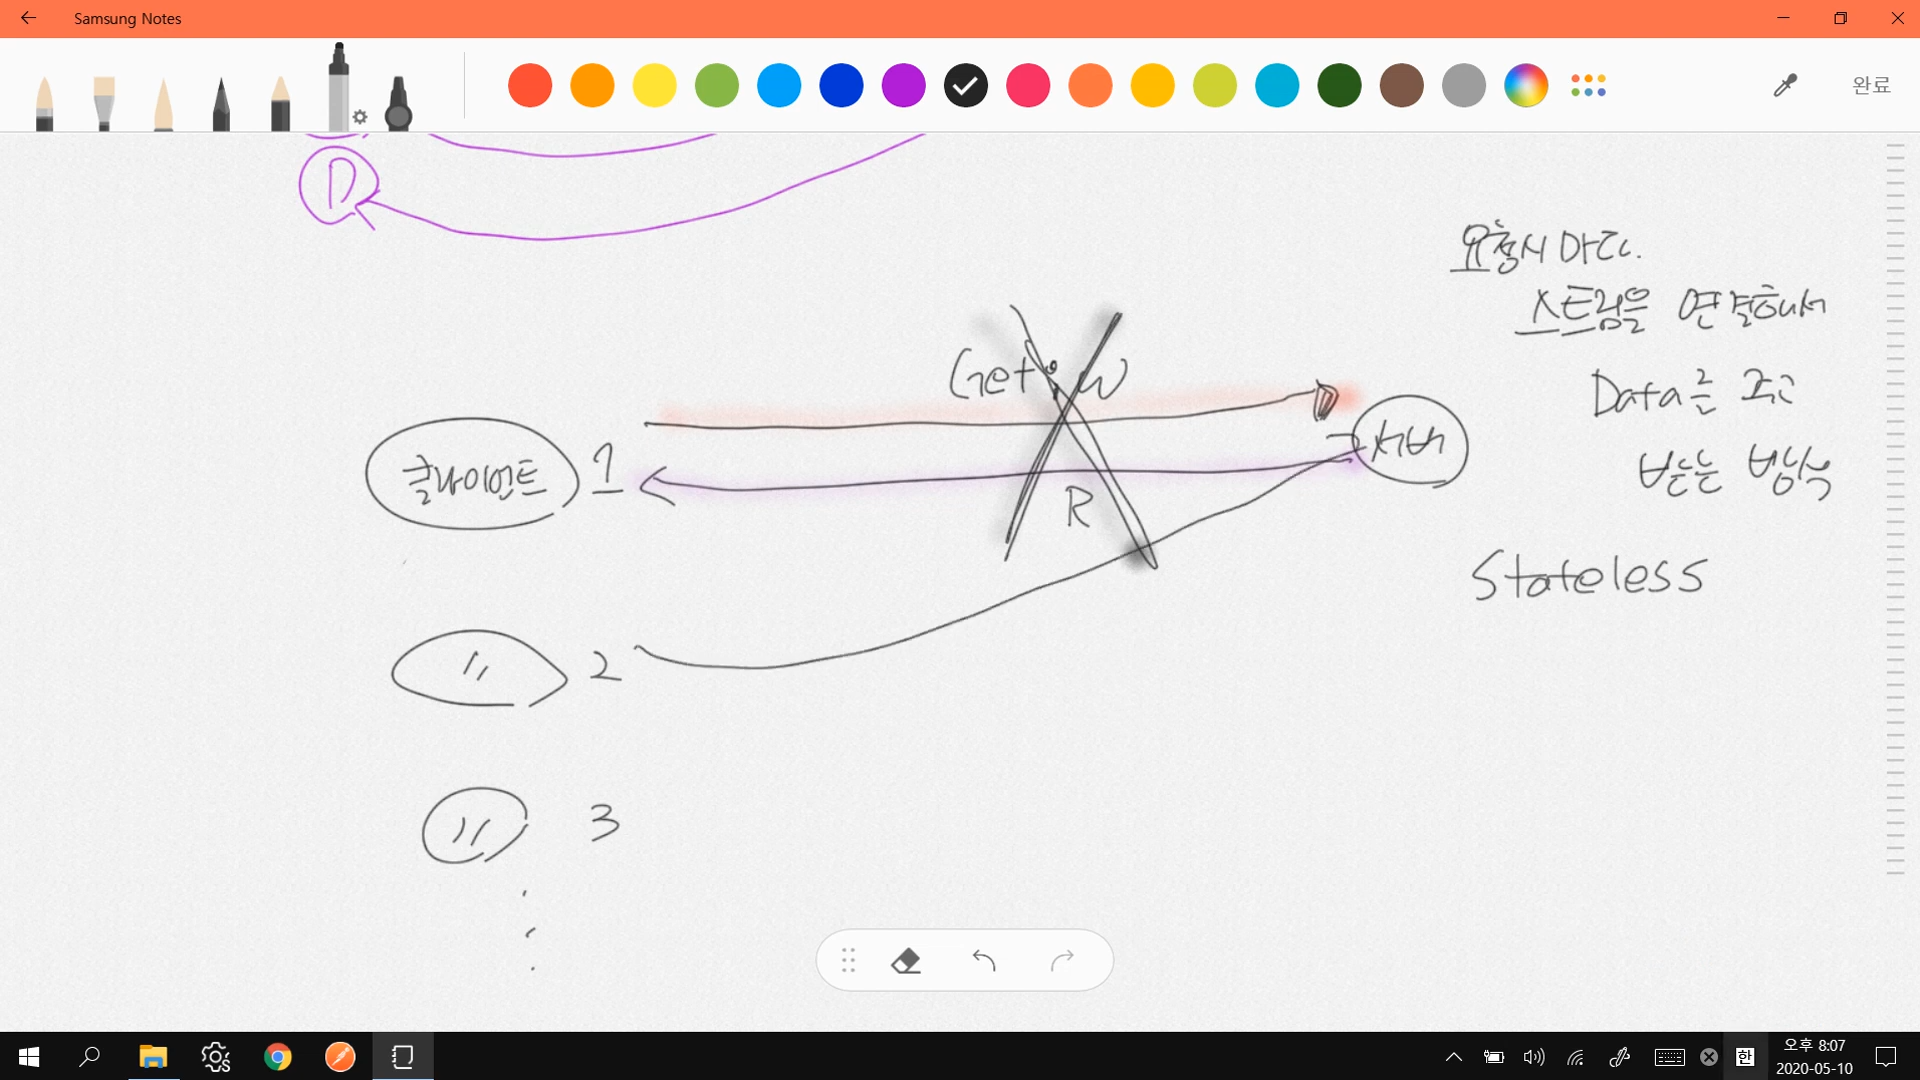Select the fountain pen tool
The width and height of the screenshot is (1920, 1080).
tap(44, 103)
